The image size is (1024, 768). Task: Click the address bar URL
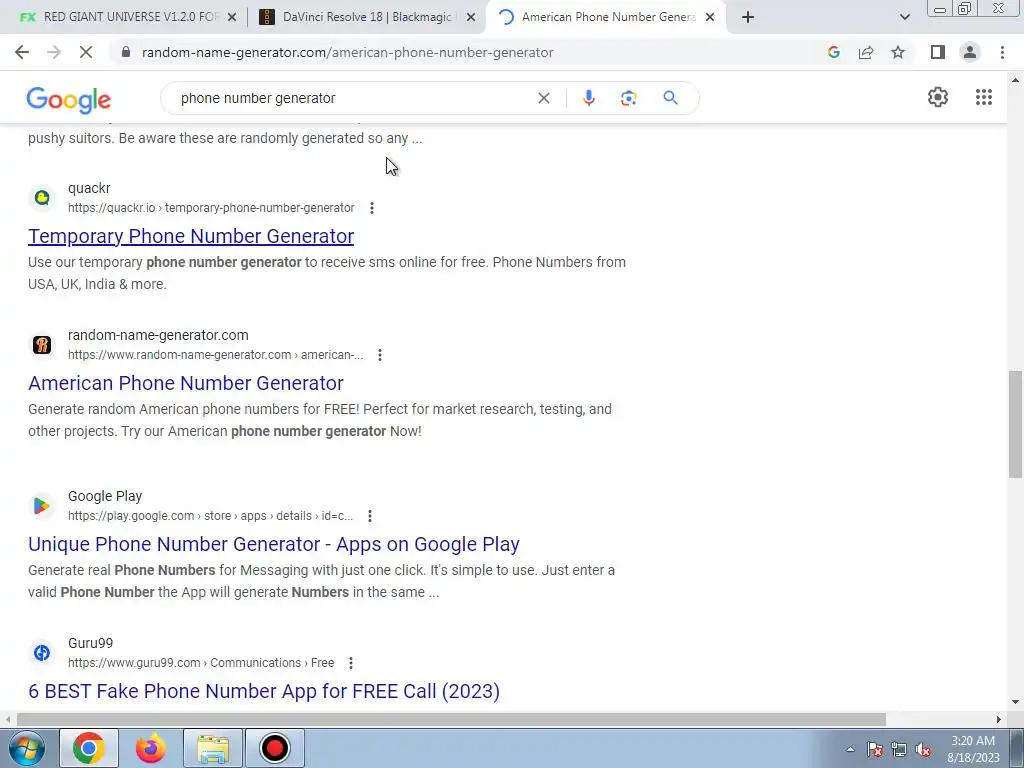pyautogui.click(x=347, y=52)
